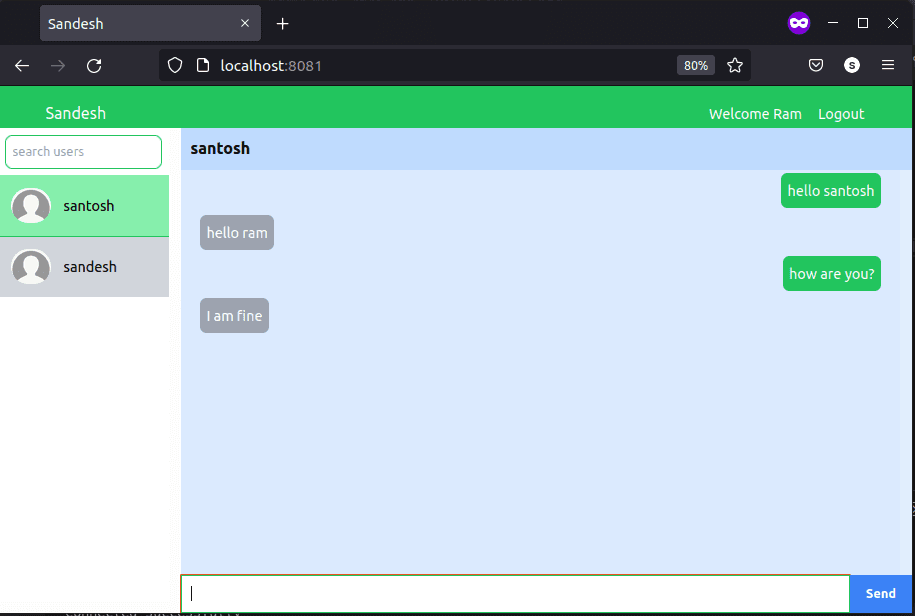Click the page info document icon
This screenshot has width=915, height=616.
point(202,65)
